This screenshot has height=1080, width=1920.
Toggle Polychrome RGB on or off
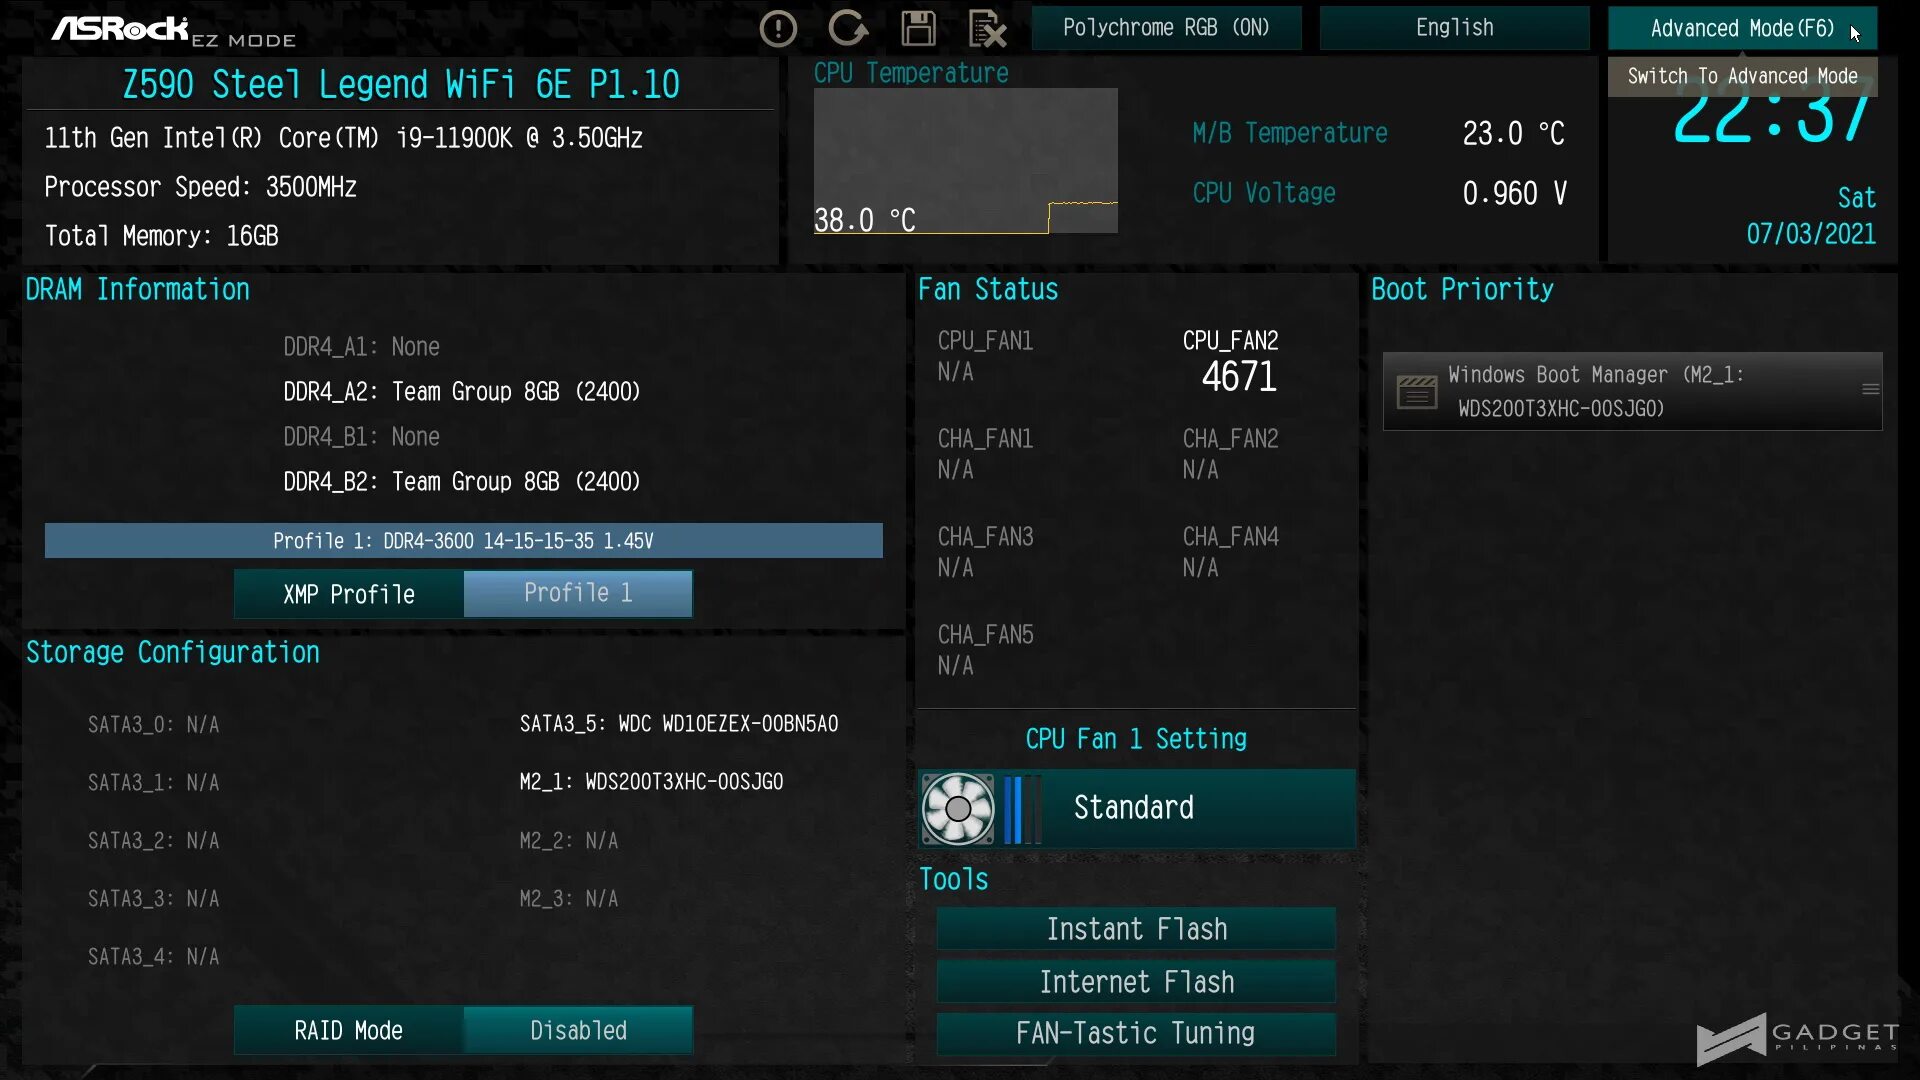pyautogui.click(x=1166, y=28)
